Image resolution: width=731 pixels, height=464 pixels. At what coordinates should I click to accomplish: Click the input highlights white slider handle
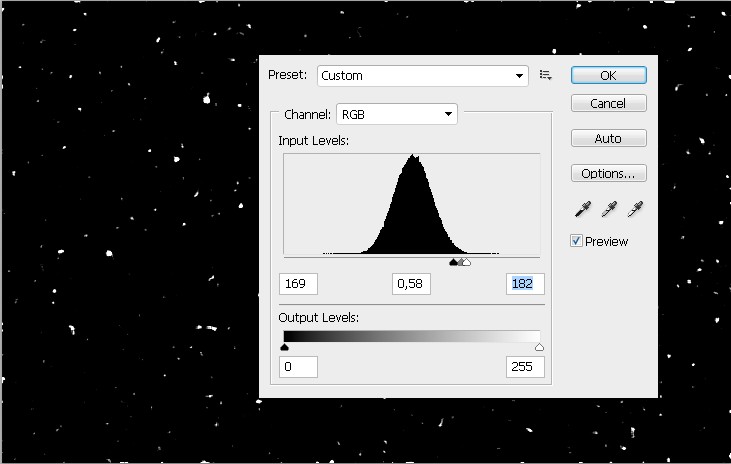point(467,263)
